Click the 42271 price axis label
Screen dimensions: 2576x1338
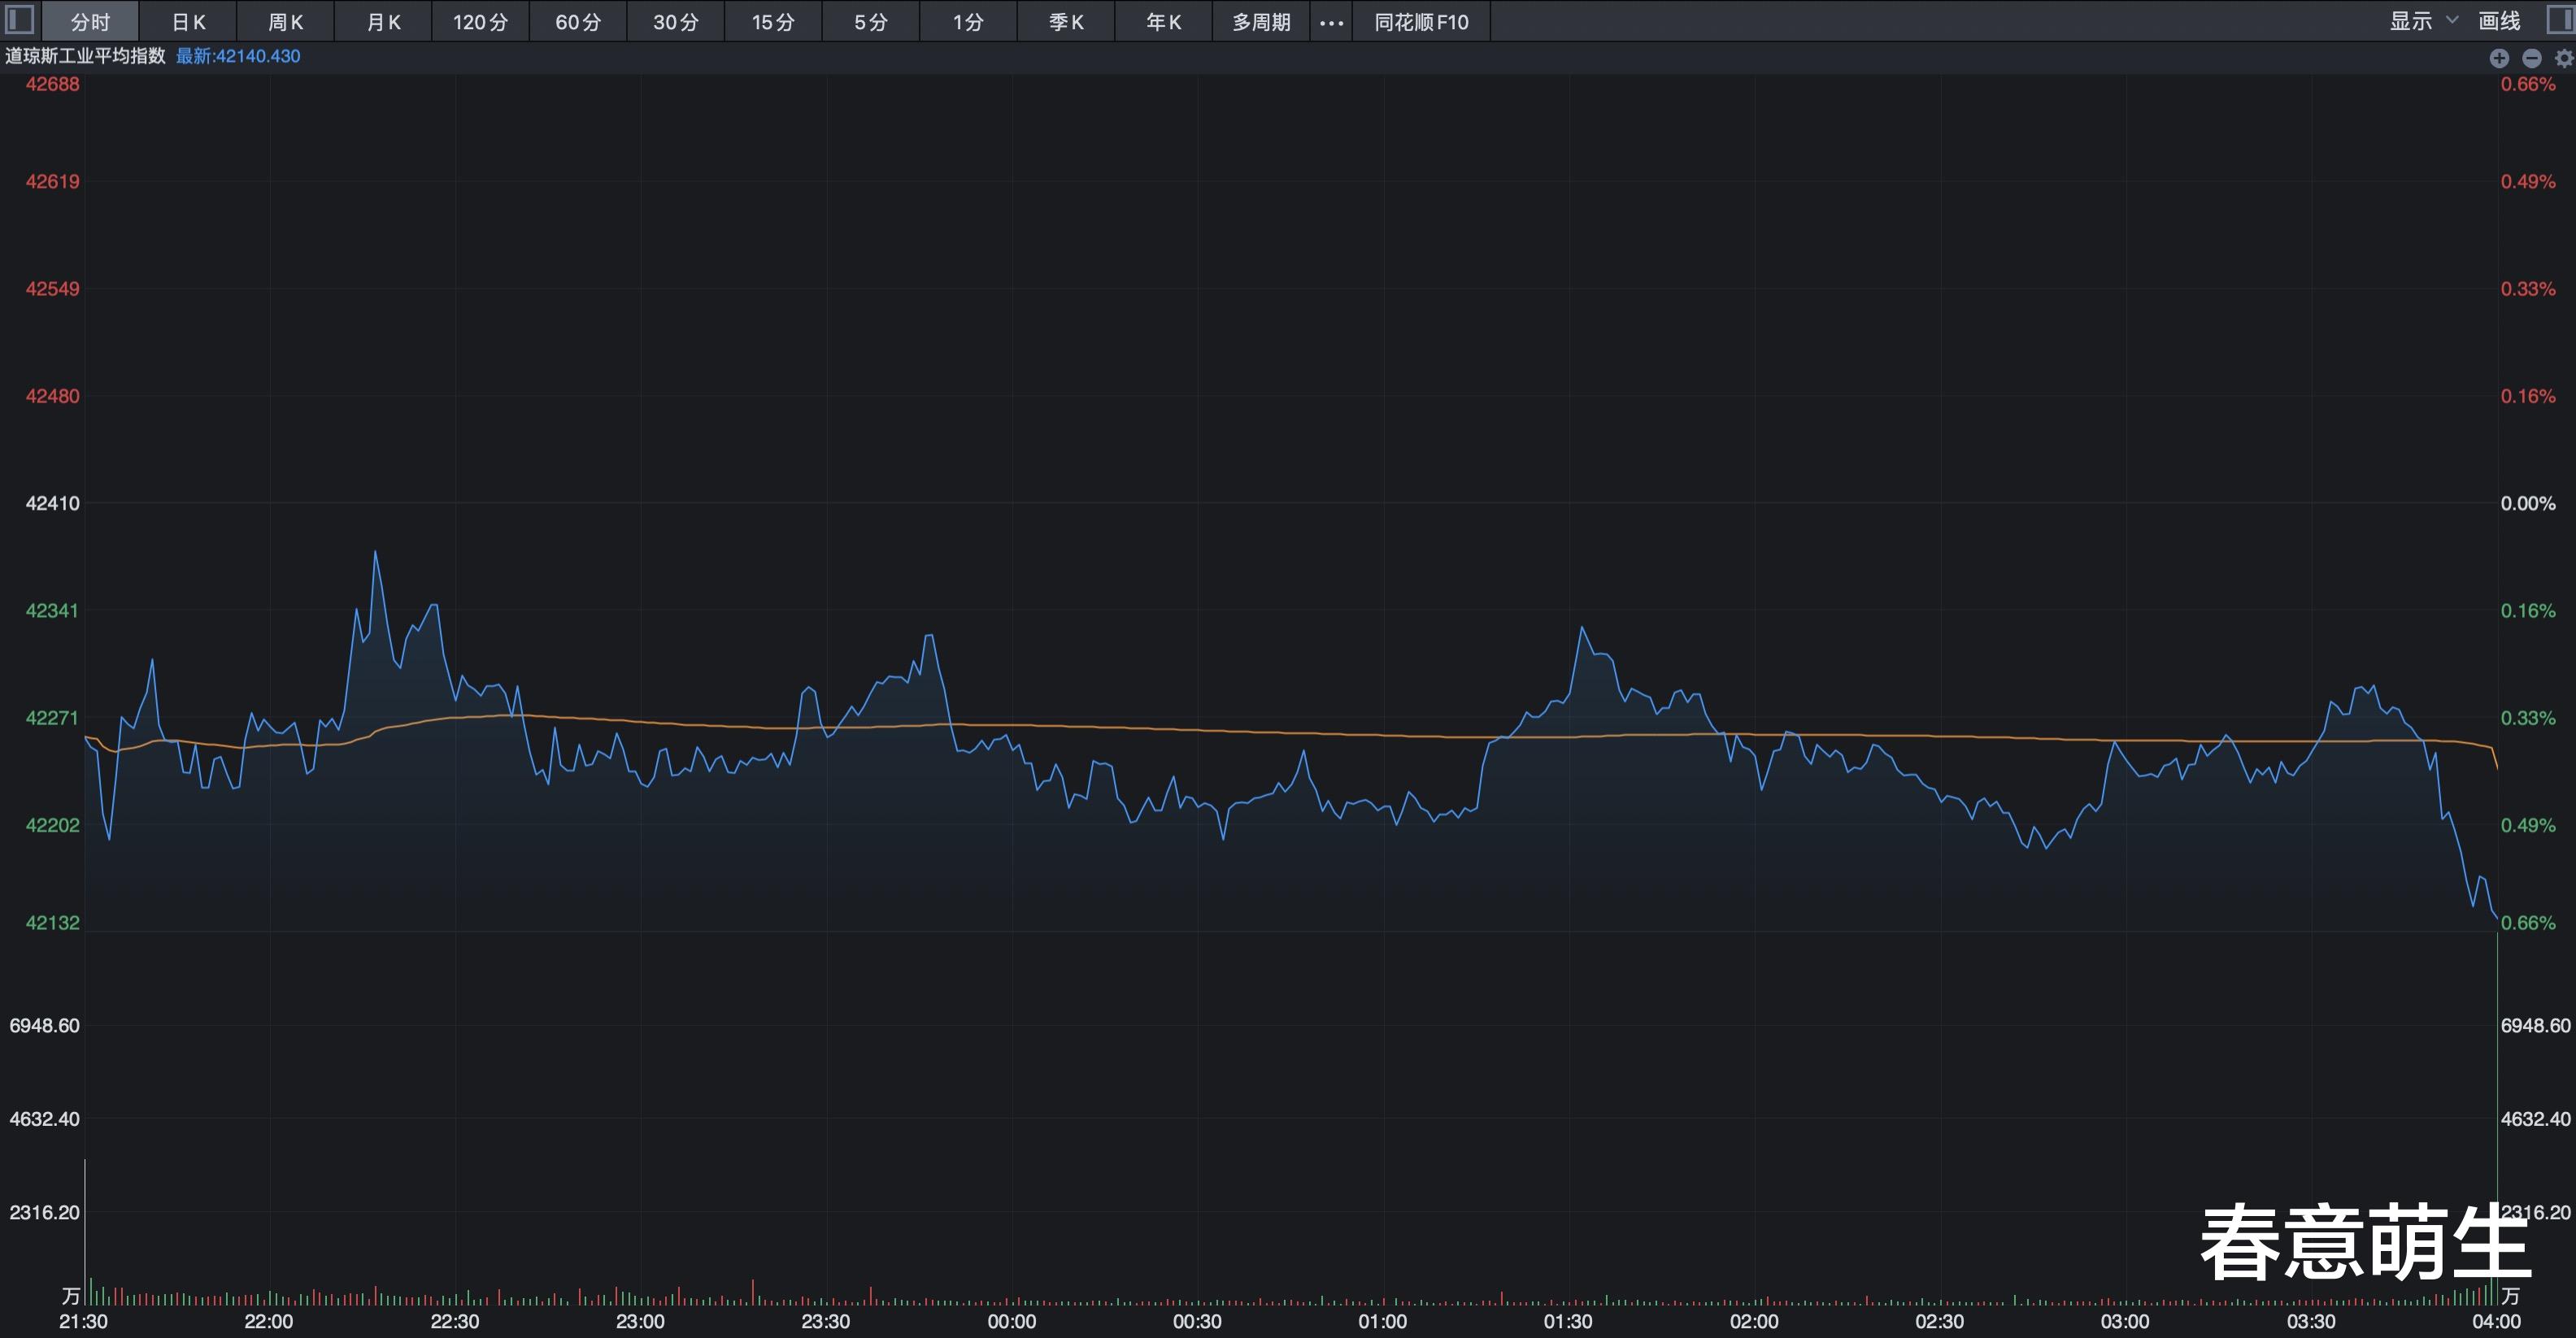pos(52,718)
